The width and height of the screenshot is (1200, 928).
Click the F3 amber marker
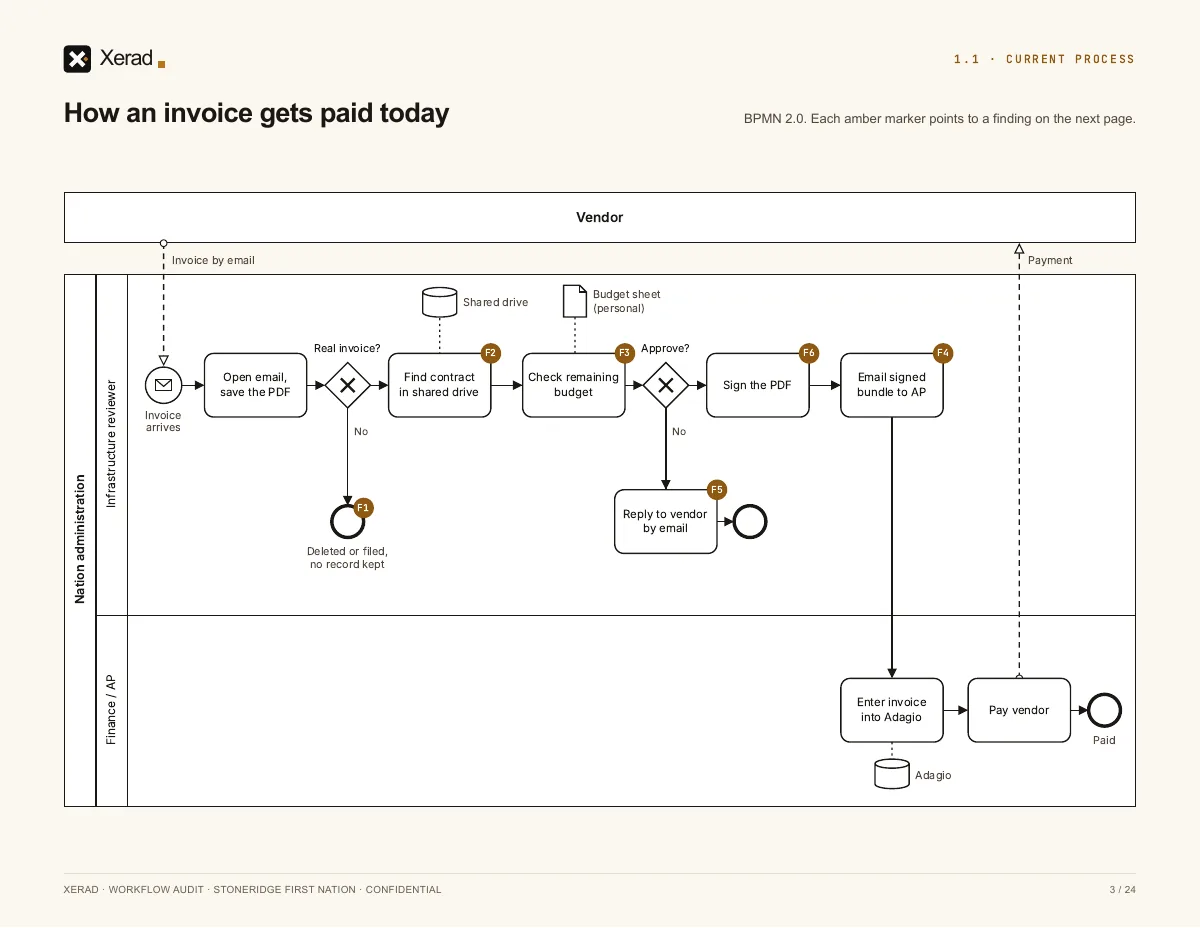pyautogui.click(x=625, y=353)
